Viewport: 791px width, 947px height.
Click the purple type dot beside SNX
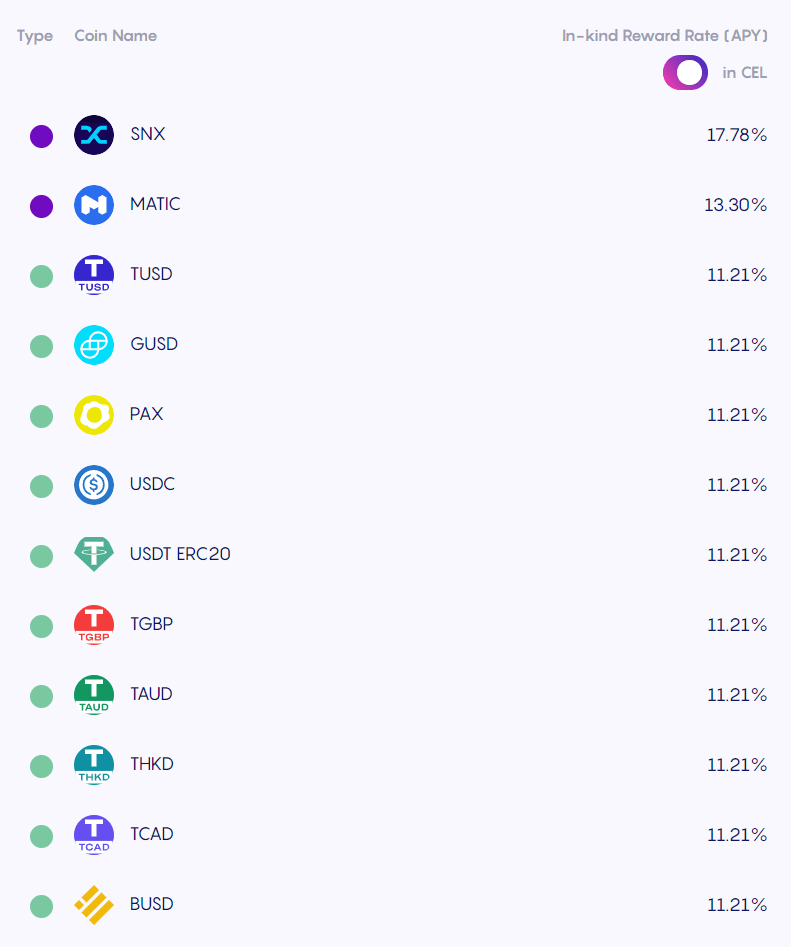point(42,136)
